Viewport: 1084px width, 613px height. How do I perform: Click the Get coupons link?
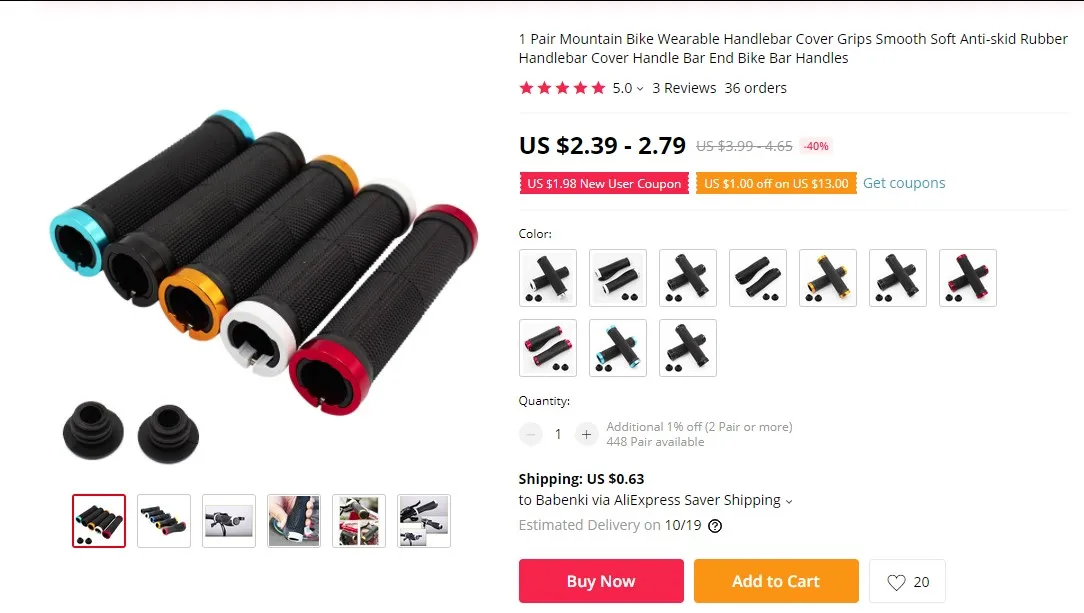point(904,183)
